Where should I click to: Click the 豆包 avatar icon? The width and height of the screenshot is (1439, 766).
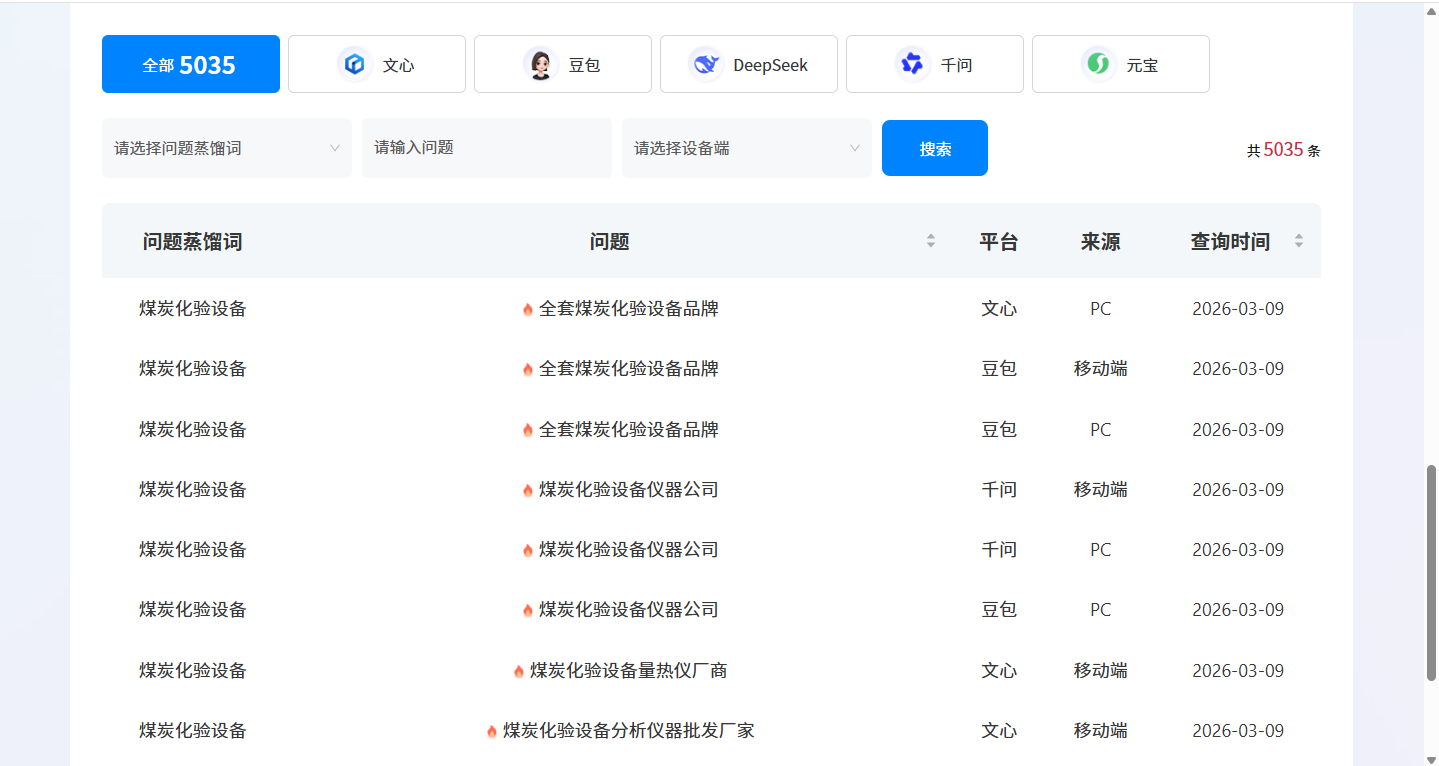click(540, 65)
